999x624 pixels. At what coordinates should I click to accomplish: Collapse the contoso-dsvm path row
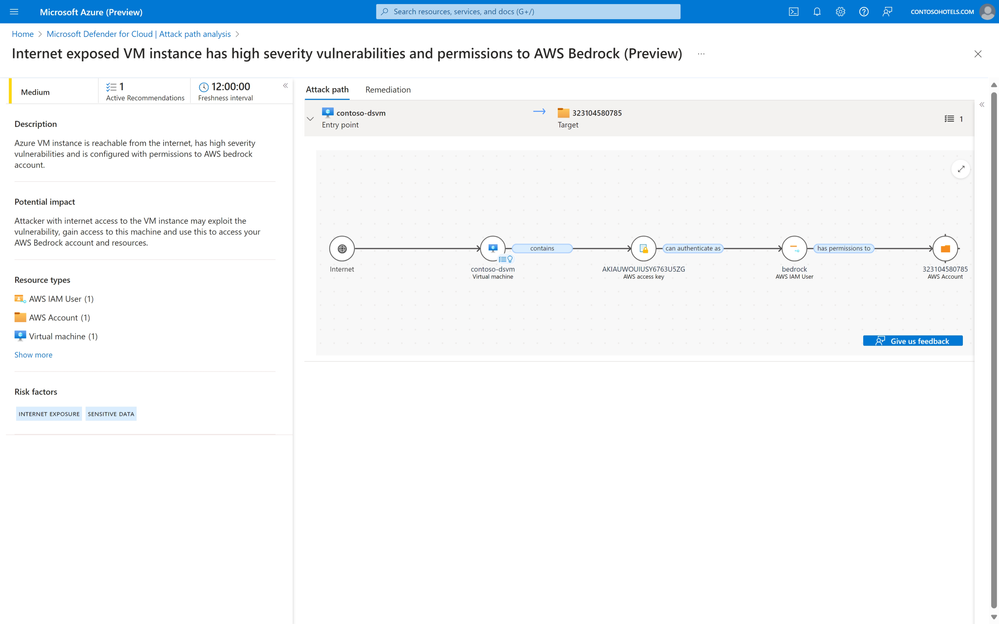(310, 119)
